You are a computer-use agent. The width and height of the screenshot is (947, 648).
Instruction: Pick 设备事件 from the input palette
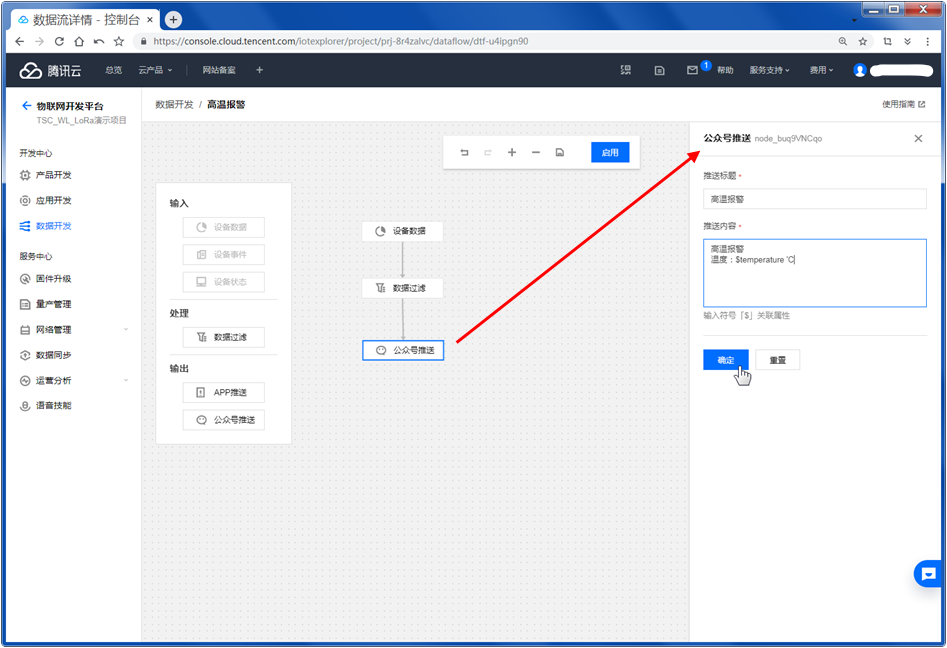coord(223,254)
